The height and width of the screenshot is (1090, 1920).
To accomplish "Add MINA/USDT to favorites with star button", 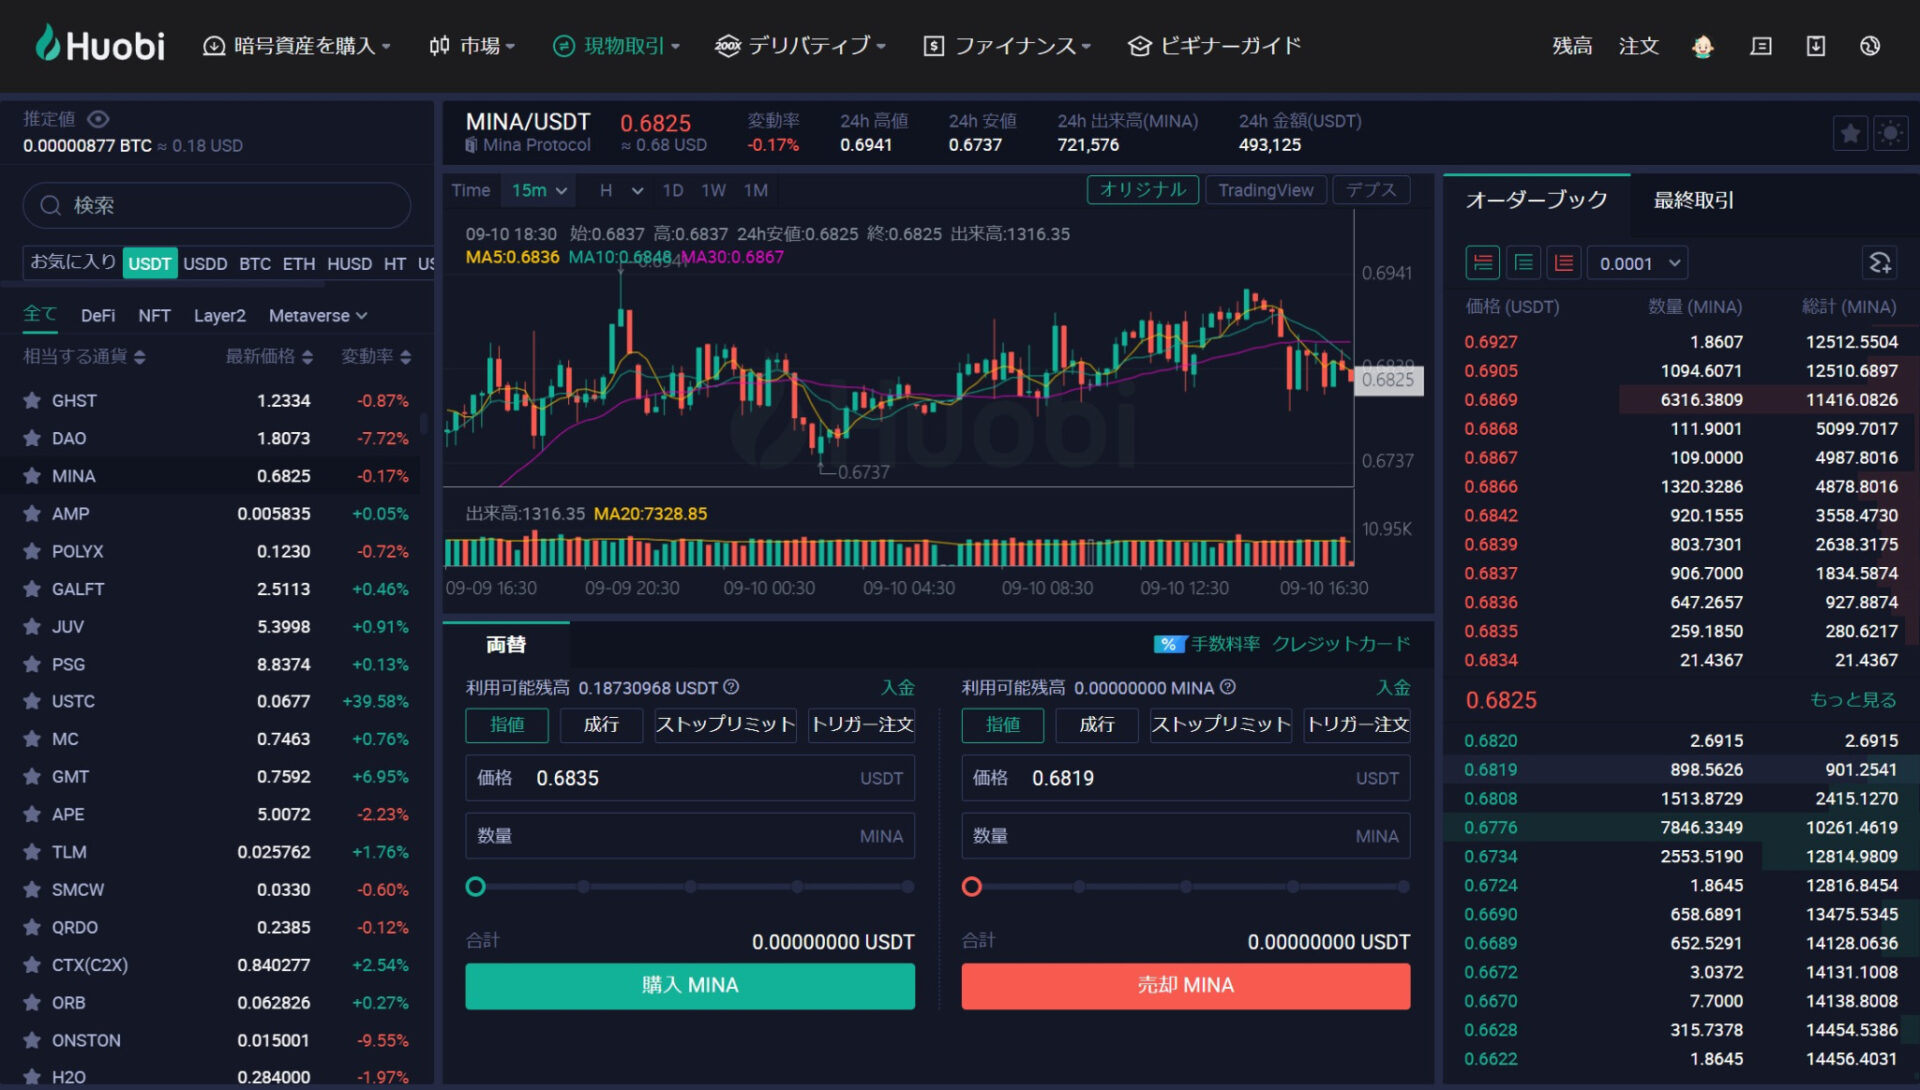I will pos(1851,133).
